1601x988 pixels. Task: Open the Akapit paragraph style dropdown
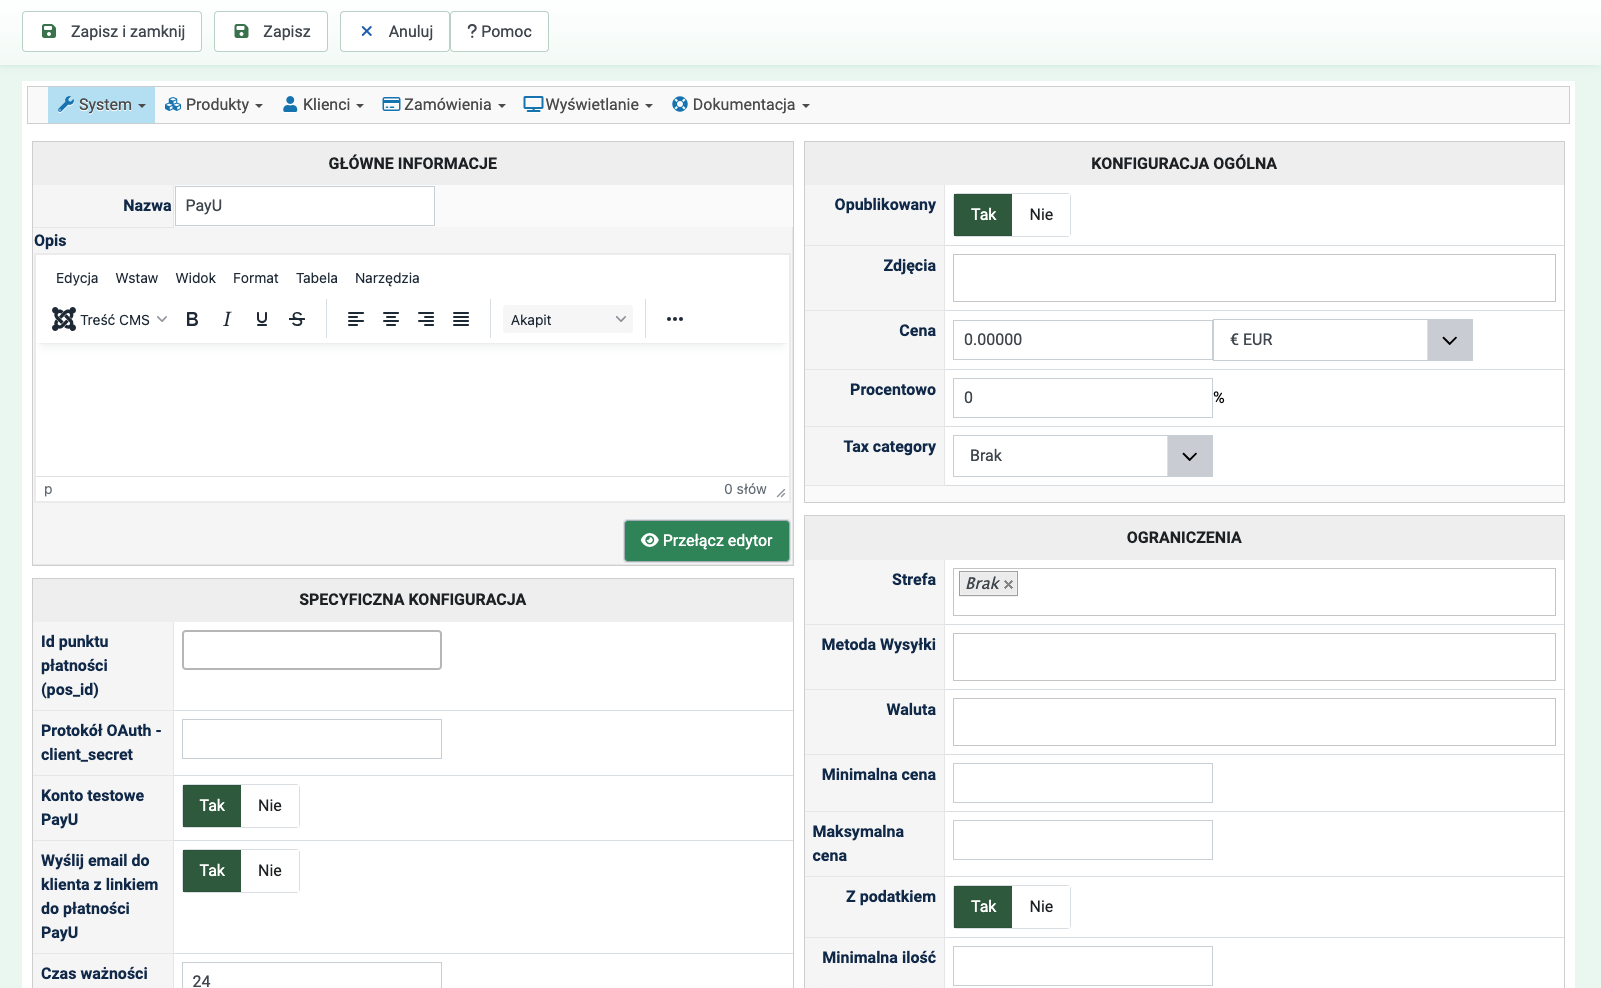[567, 320]
